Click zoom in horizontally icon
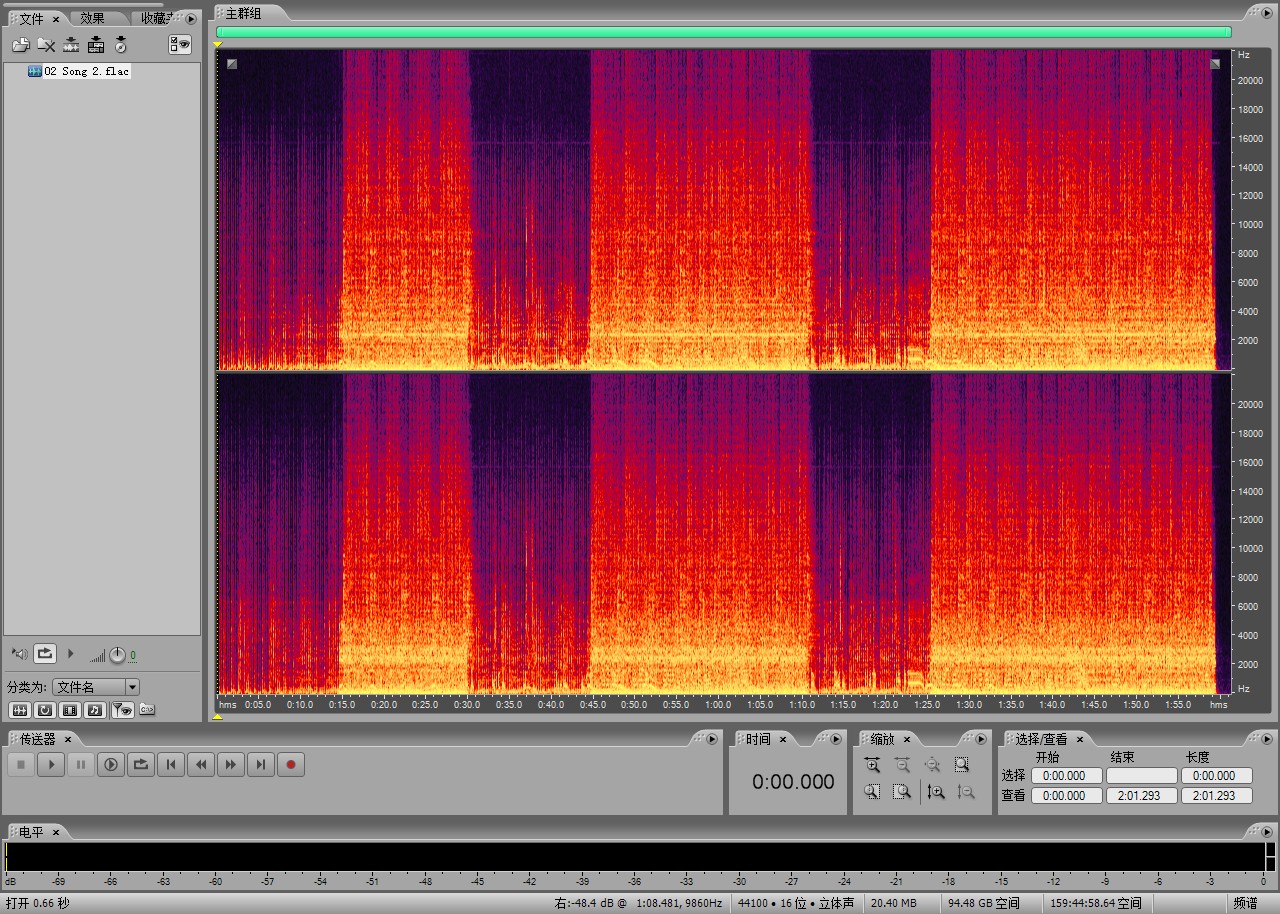Screen dimensions: 1280x914 (873, 765)
